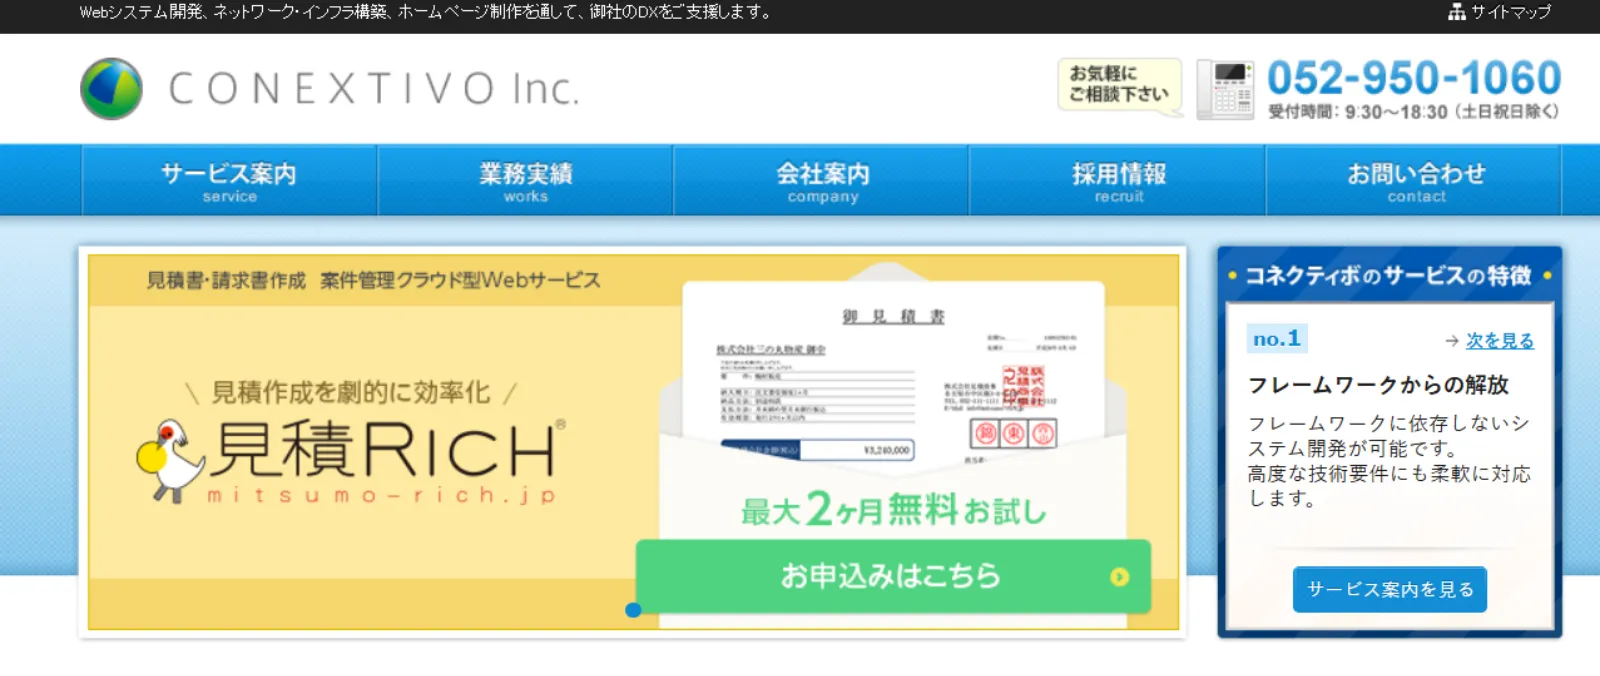Click the arrow icon on green apply button

1119,577
